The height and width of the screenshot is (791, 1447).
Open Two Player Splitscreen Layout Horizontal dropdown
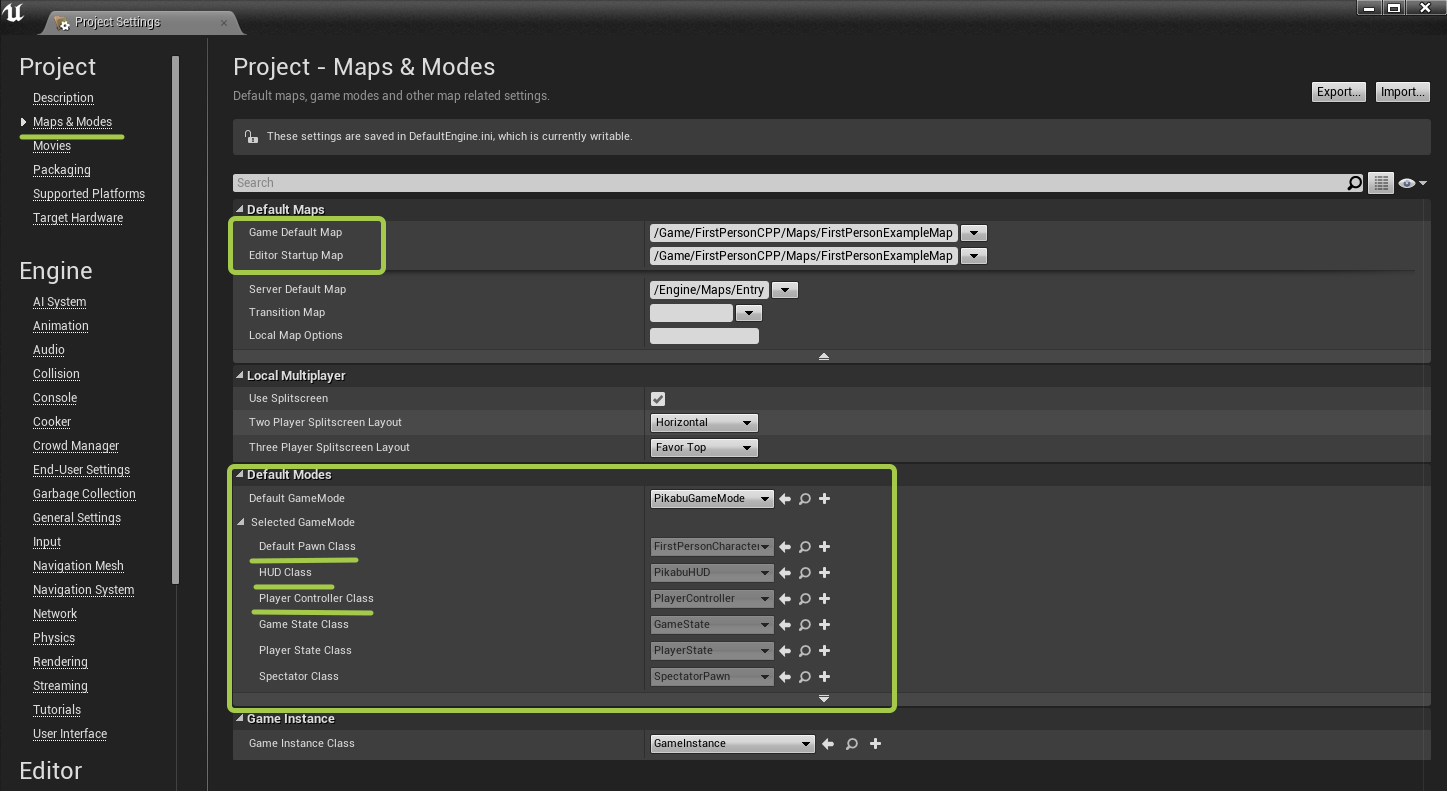coord(704,423)
